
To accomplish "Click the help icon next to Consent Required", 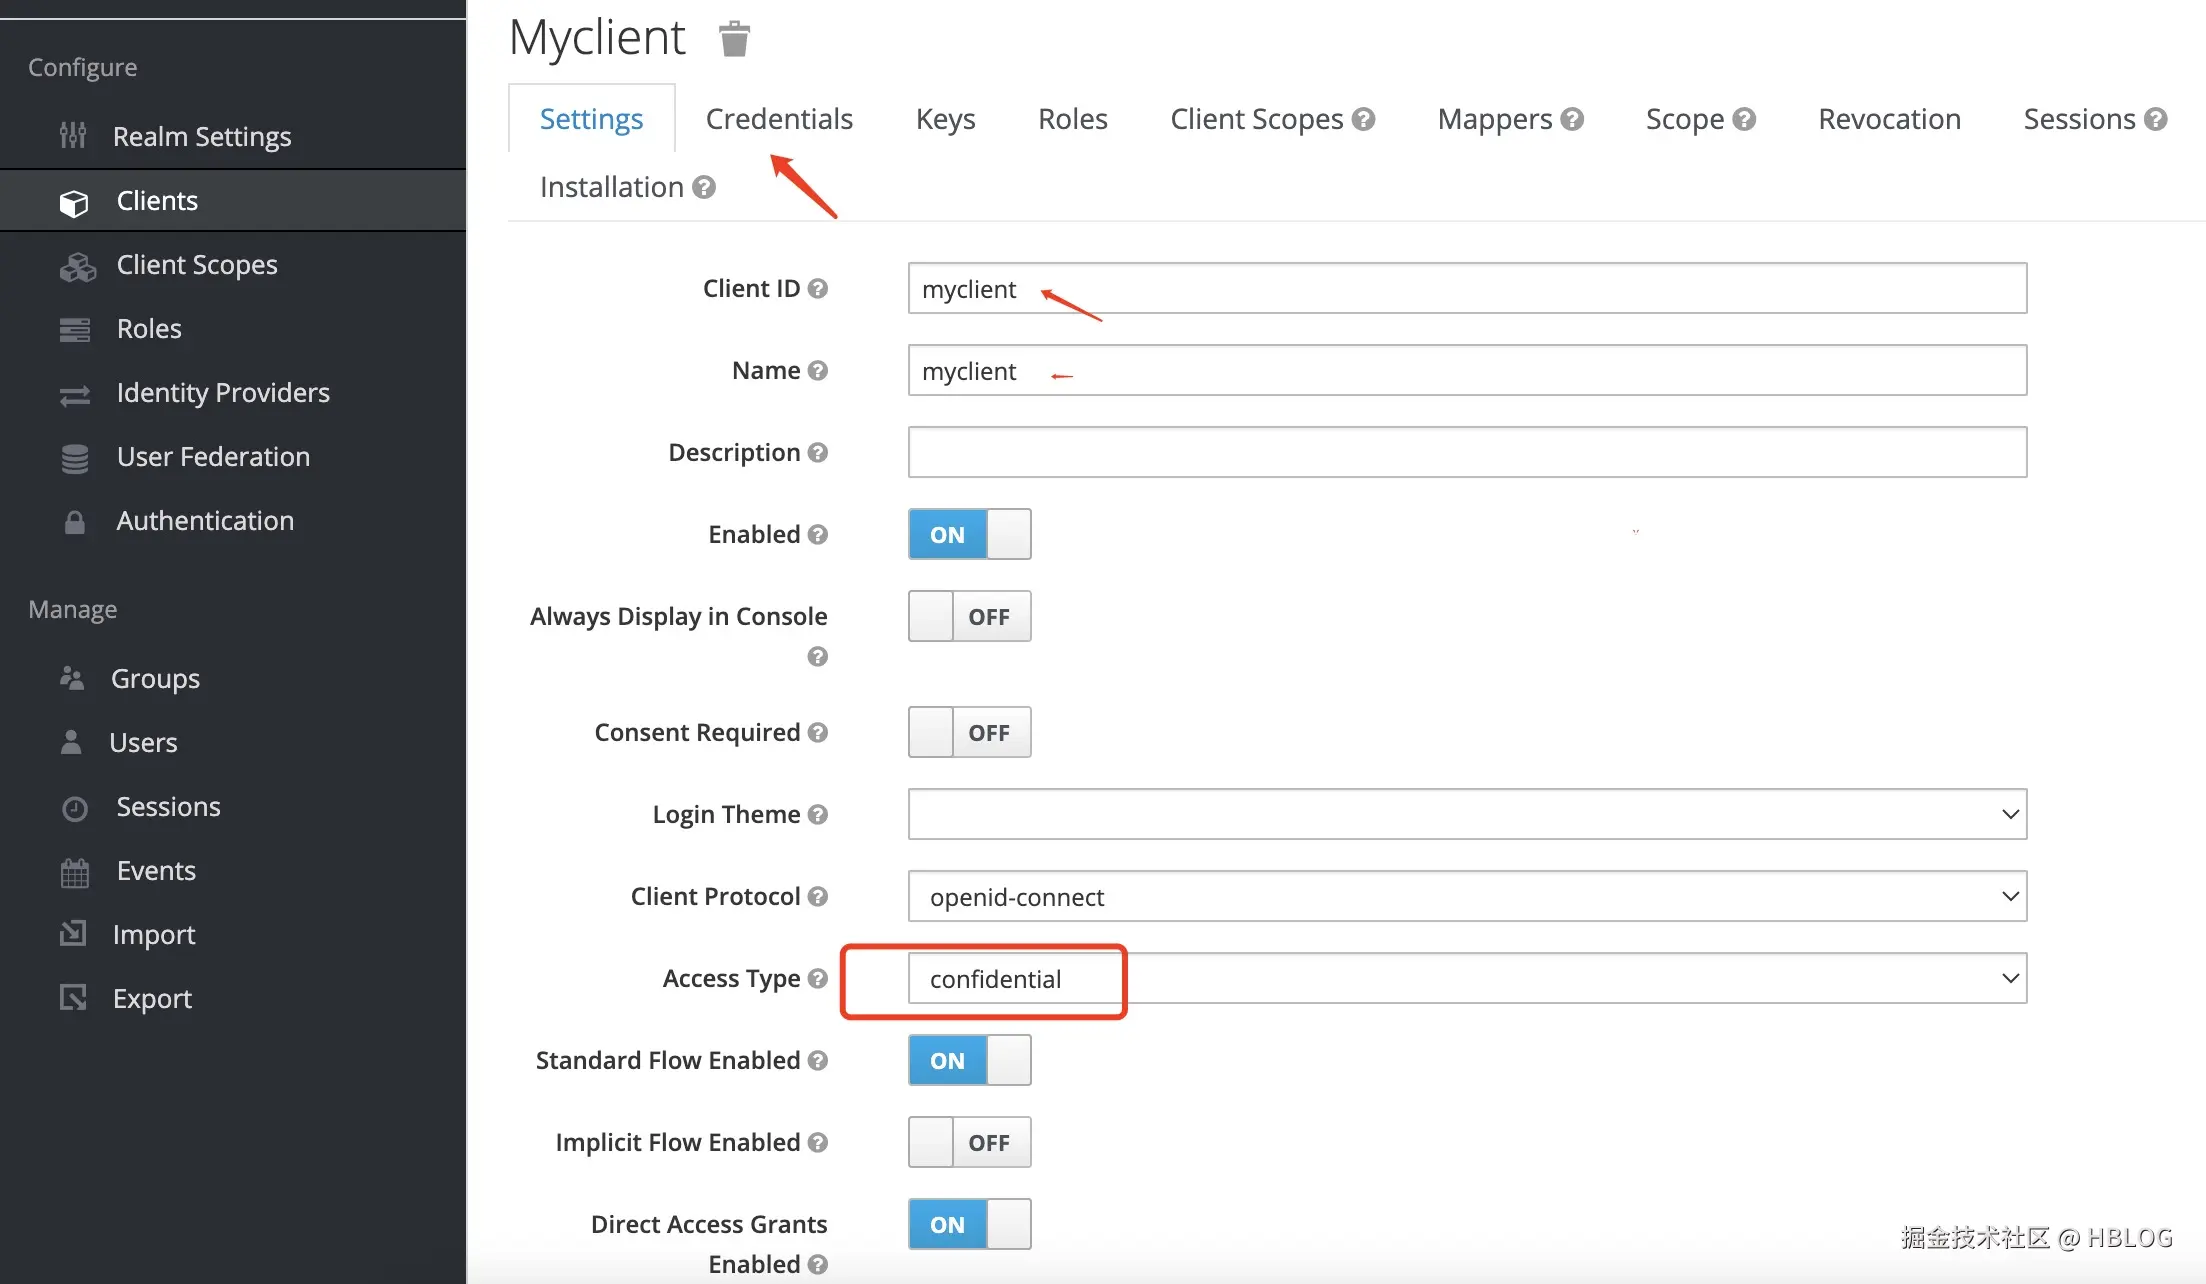I will pyautogui.click(x=817, y=733).
